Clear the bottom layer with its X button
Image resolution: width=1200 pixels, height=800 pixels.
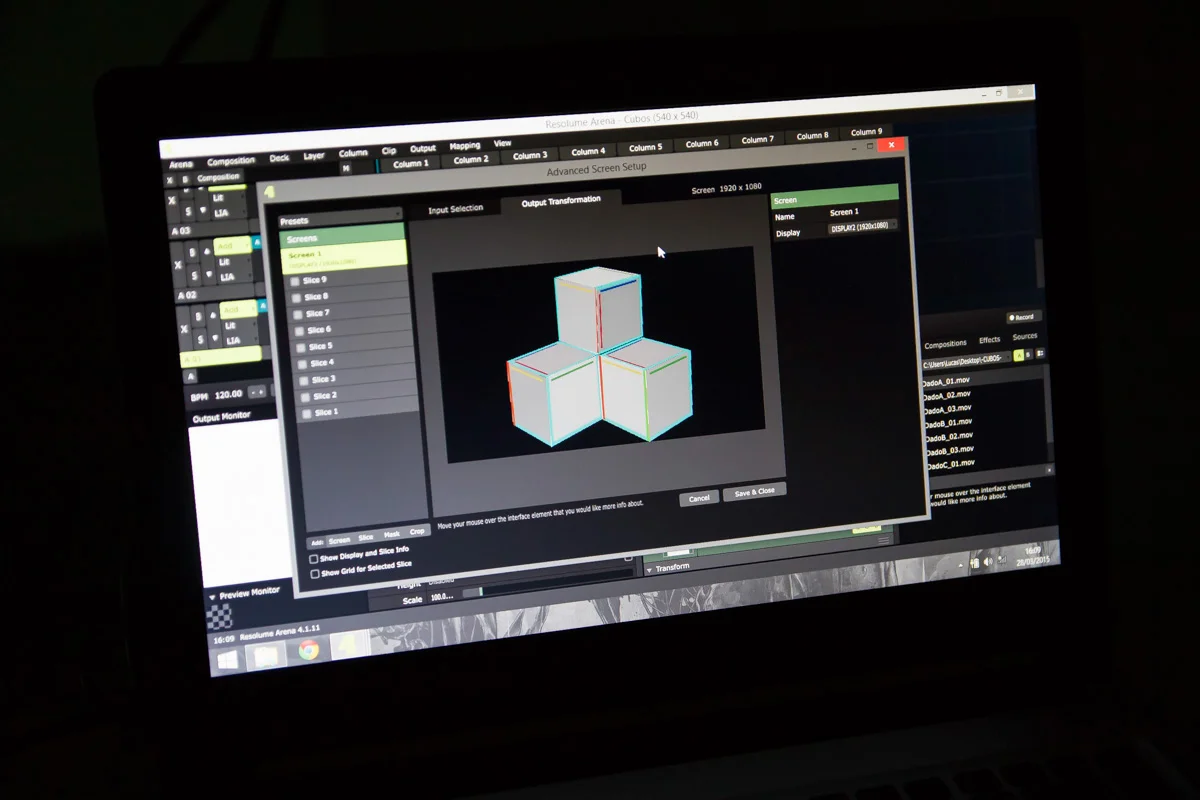coord(184,329)
